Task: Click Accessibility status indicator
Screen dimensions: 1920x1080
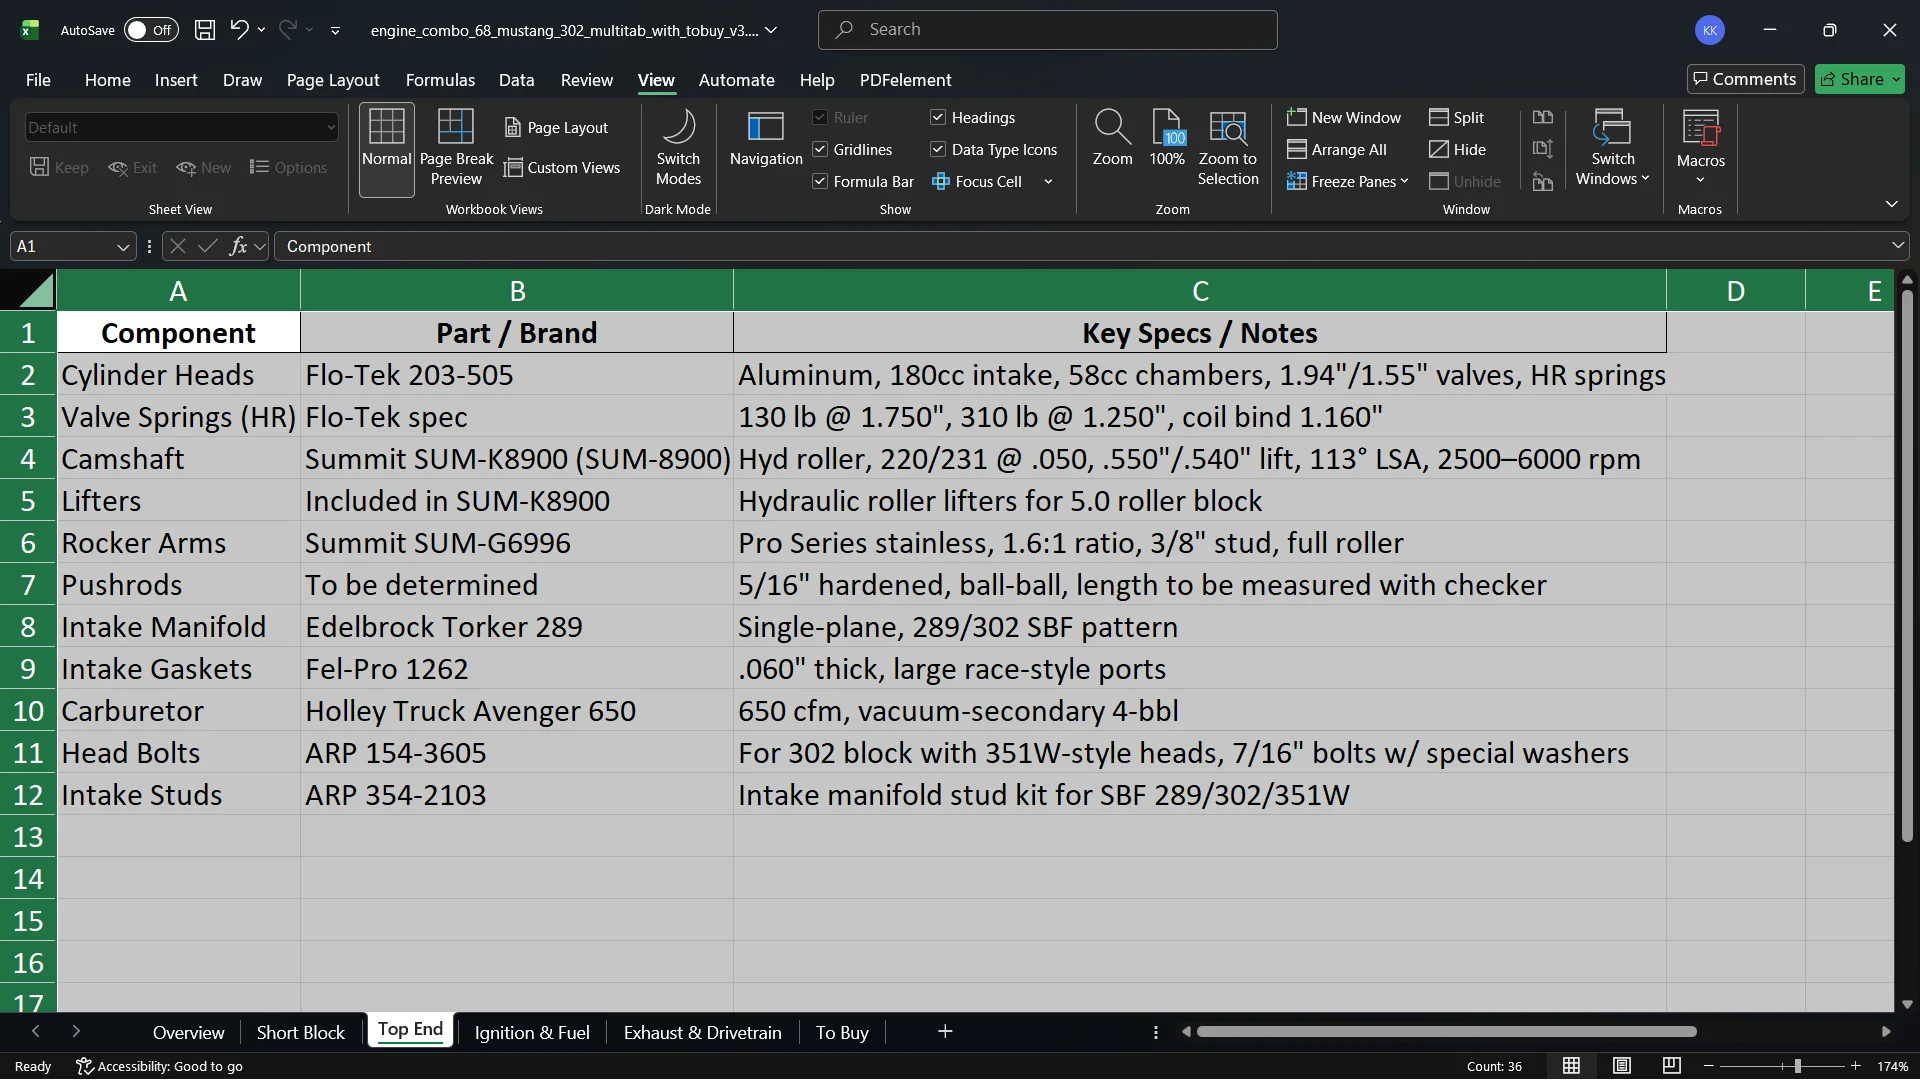Action: (x=160, y=1067)
